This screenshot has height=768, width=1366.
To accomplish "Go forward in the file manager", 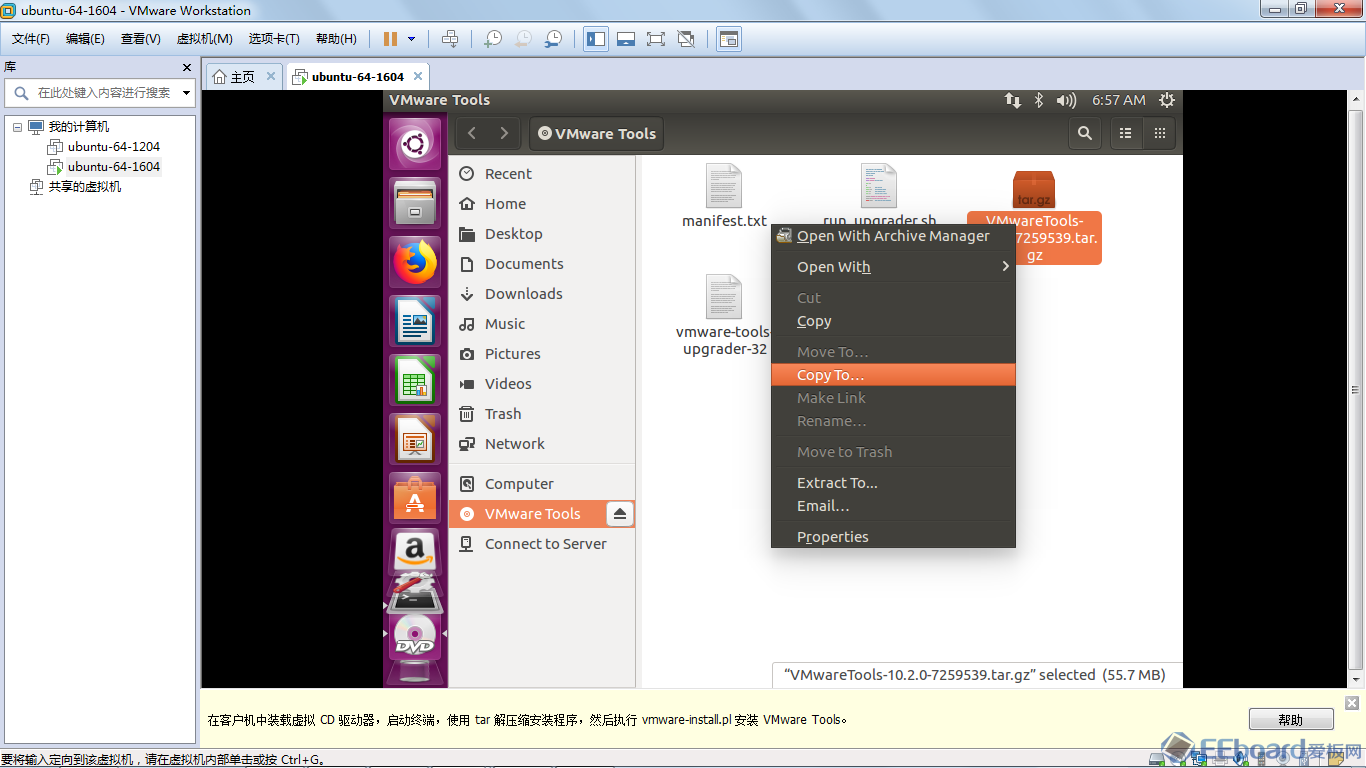I will (504, 133).
